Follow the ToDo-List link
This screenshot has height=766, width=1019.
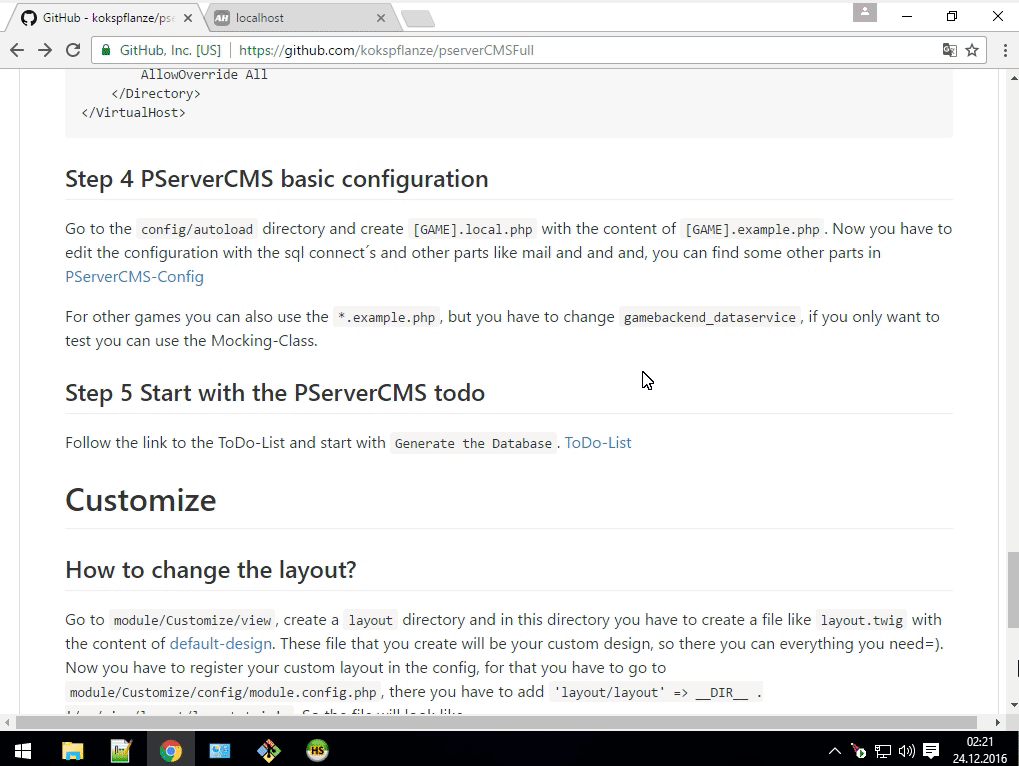click(598, 442)
